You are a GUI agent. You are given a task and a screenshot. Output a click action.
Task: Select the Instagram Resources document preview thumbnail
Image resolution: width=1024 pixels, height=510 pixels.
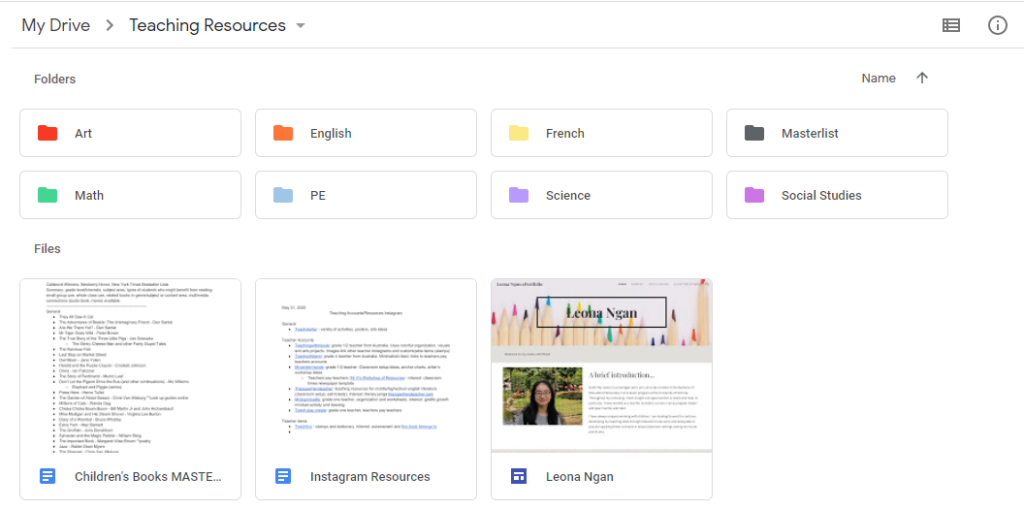pos(366,366)
